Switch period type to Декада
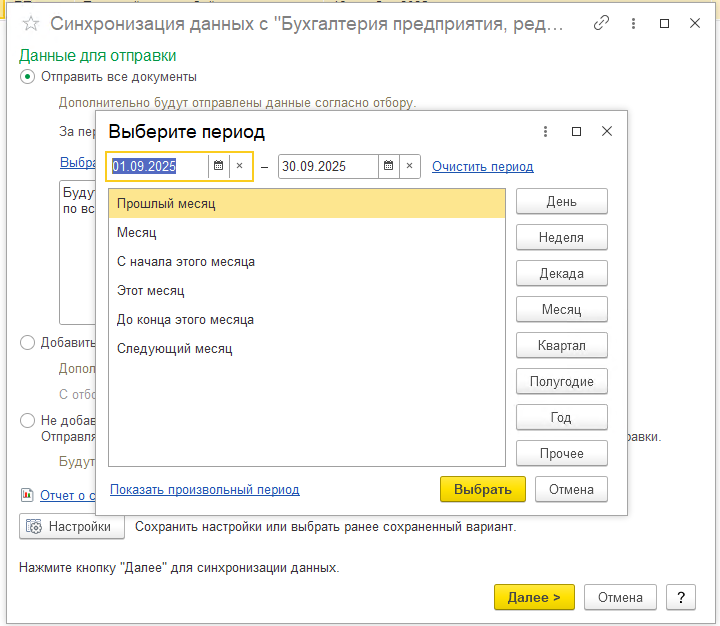This screenshot has width=720, height=626. coord(562,273)
